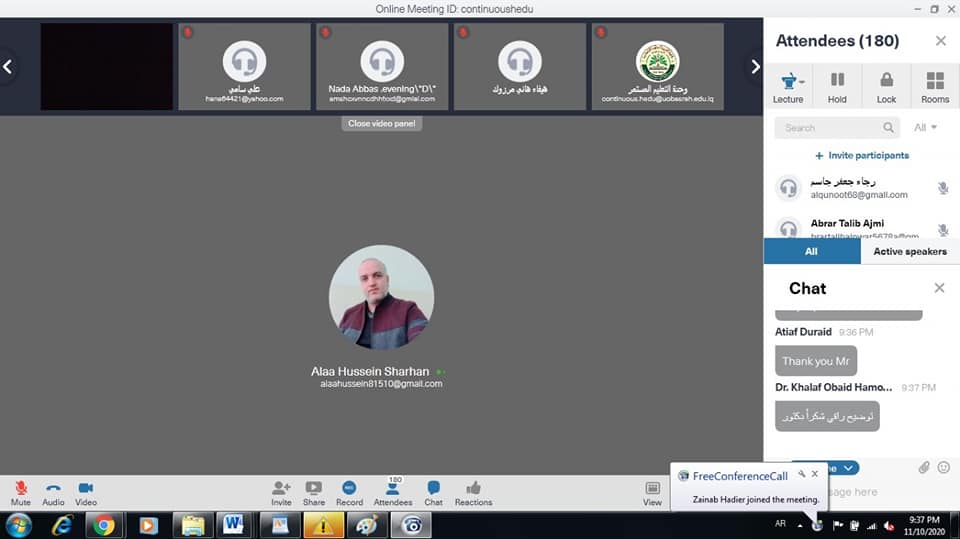Open the Share screen tool
The width and height of the screenshot is (960, 539).
pos(314,491)
